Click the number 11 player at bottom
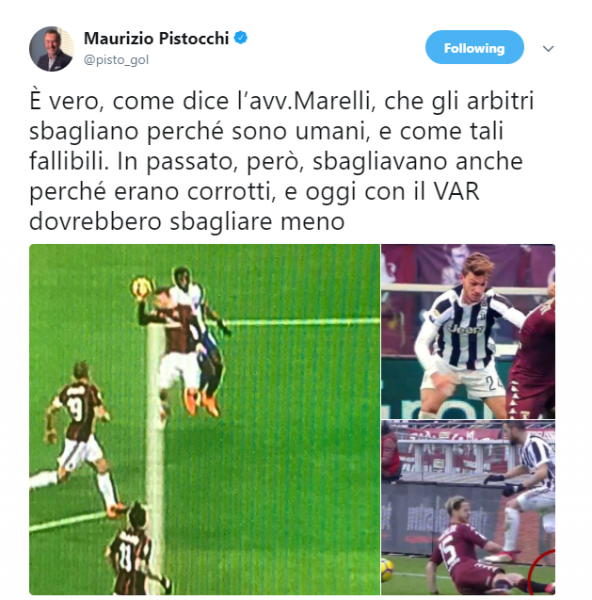 pyautogui.click(x=136, y=551)
